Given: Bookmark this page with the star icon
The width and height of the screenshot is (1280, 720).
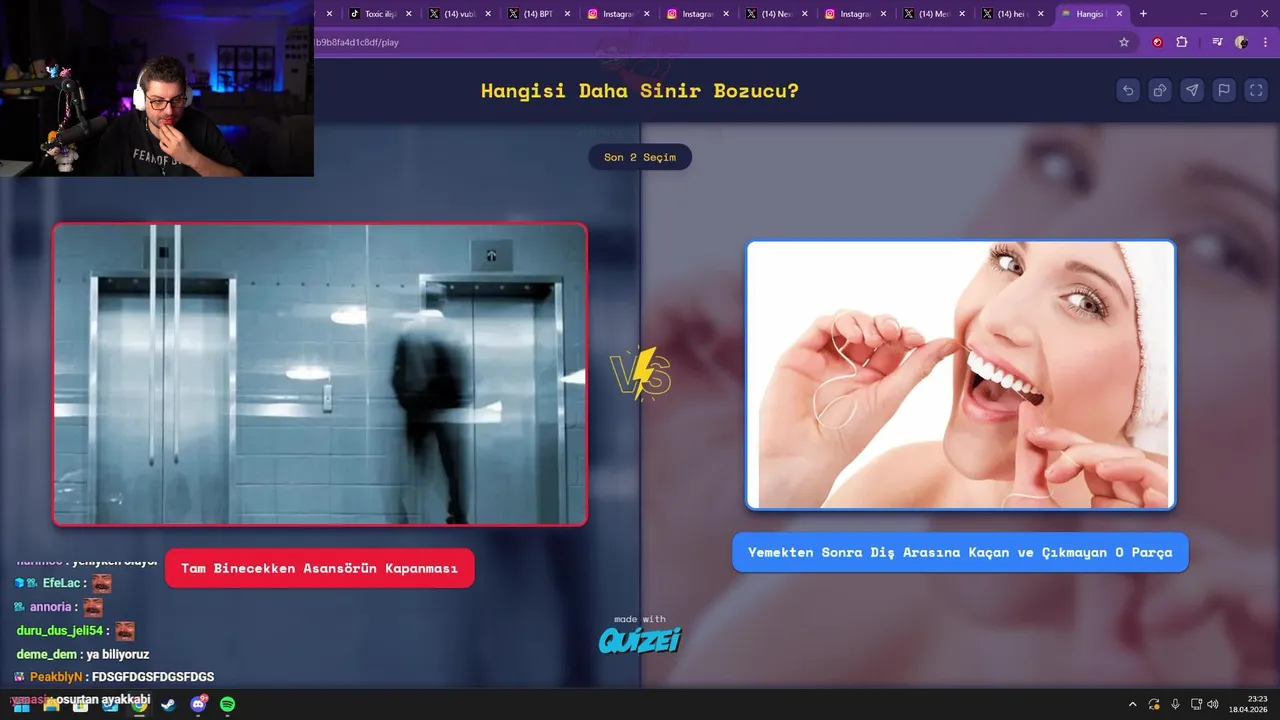Looking at the screenshot, I should coord(1124,42).
